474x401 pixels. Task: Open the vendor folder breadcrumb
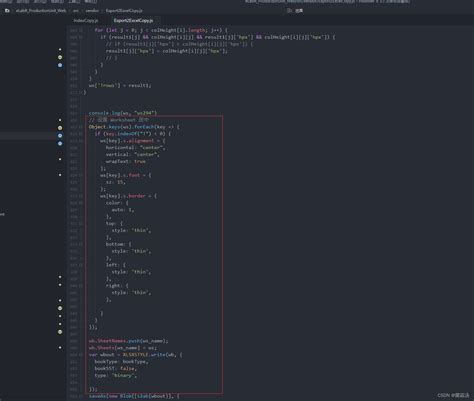pyautogui.click(x=92, y=11)
